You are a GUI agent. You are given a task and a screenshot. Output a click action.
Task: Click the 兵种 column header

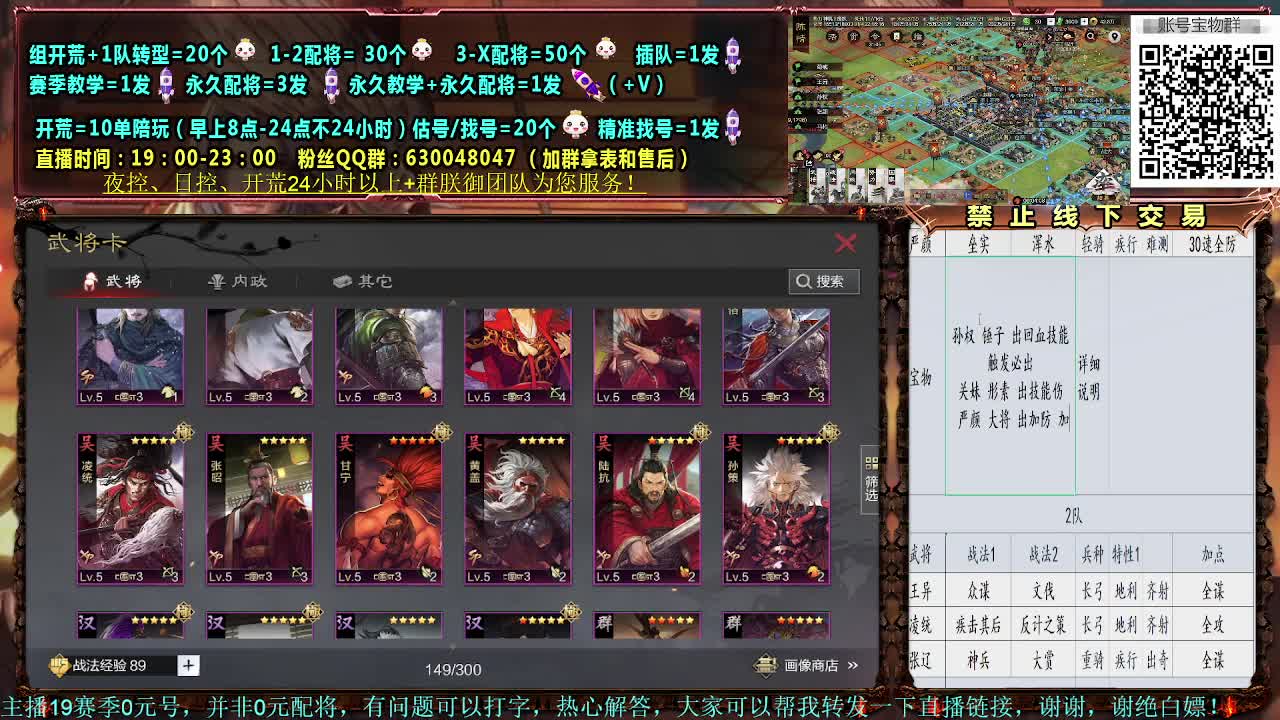[x=1091, y=554]
